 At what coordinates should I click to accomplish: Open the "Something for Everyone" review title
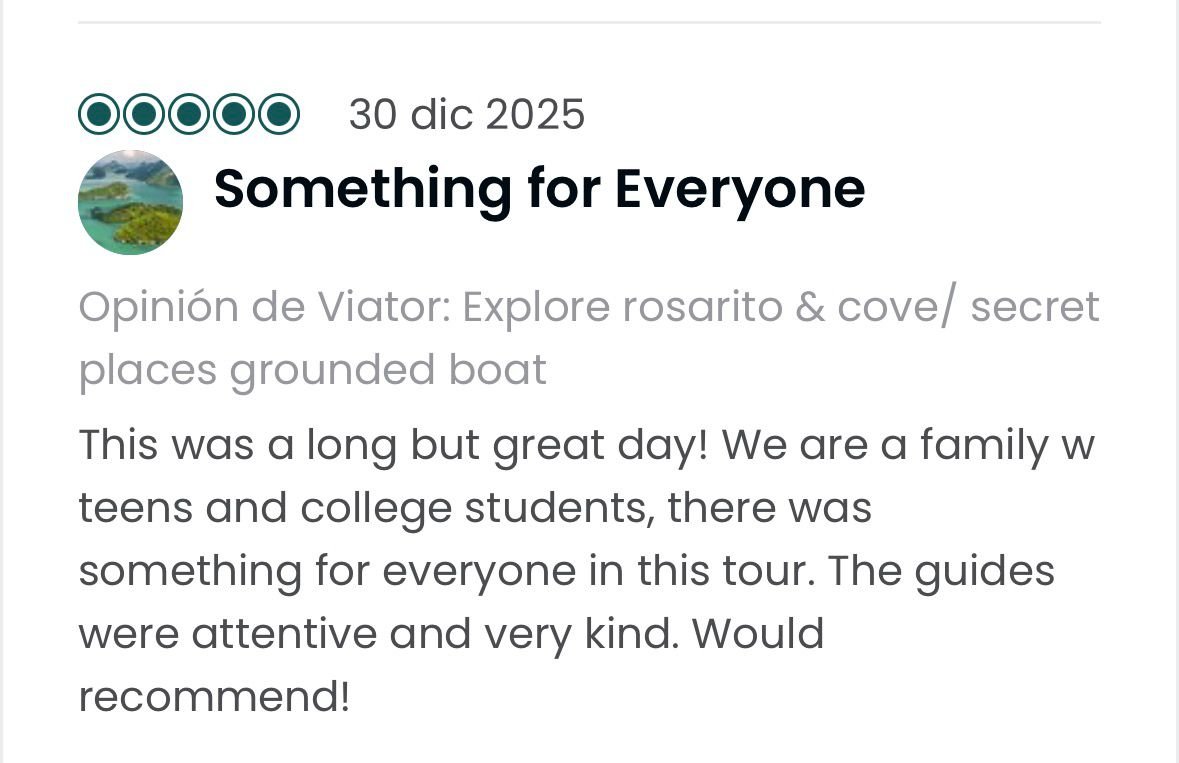tap(539, 188)
